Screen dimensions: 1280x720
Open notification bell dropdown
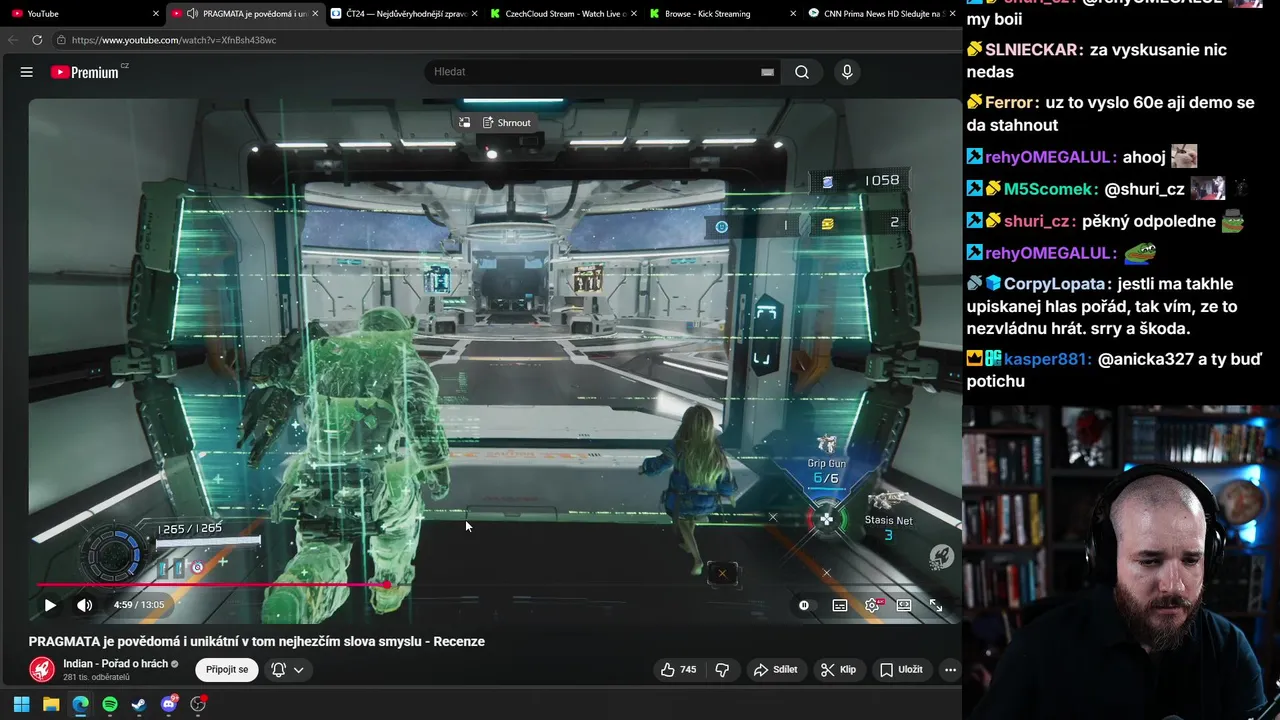click(x=288, y=670)
